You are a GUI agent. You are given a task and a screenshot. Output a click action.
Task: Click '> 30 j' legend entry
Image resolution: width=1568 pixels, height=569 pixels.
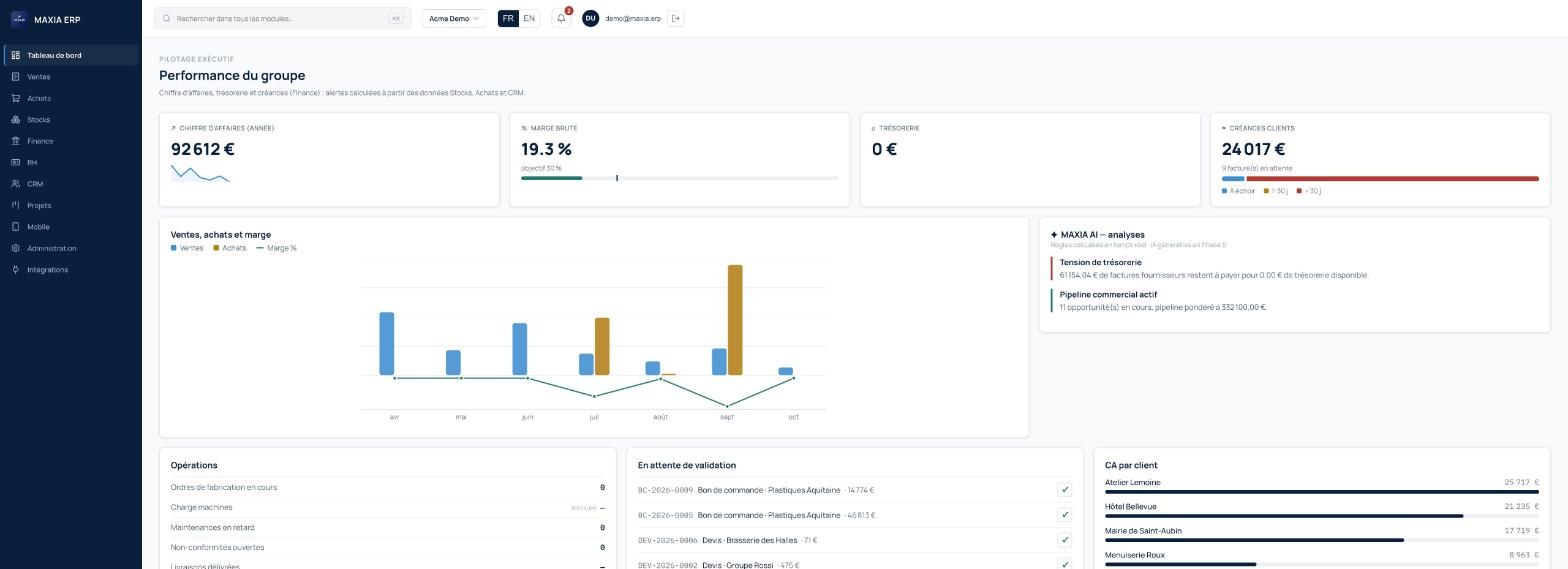point(1309,191)
